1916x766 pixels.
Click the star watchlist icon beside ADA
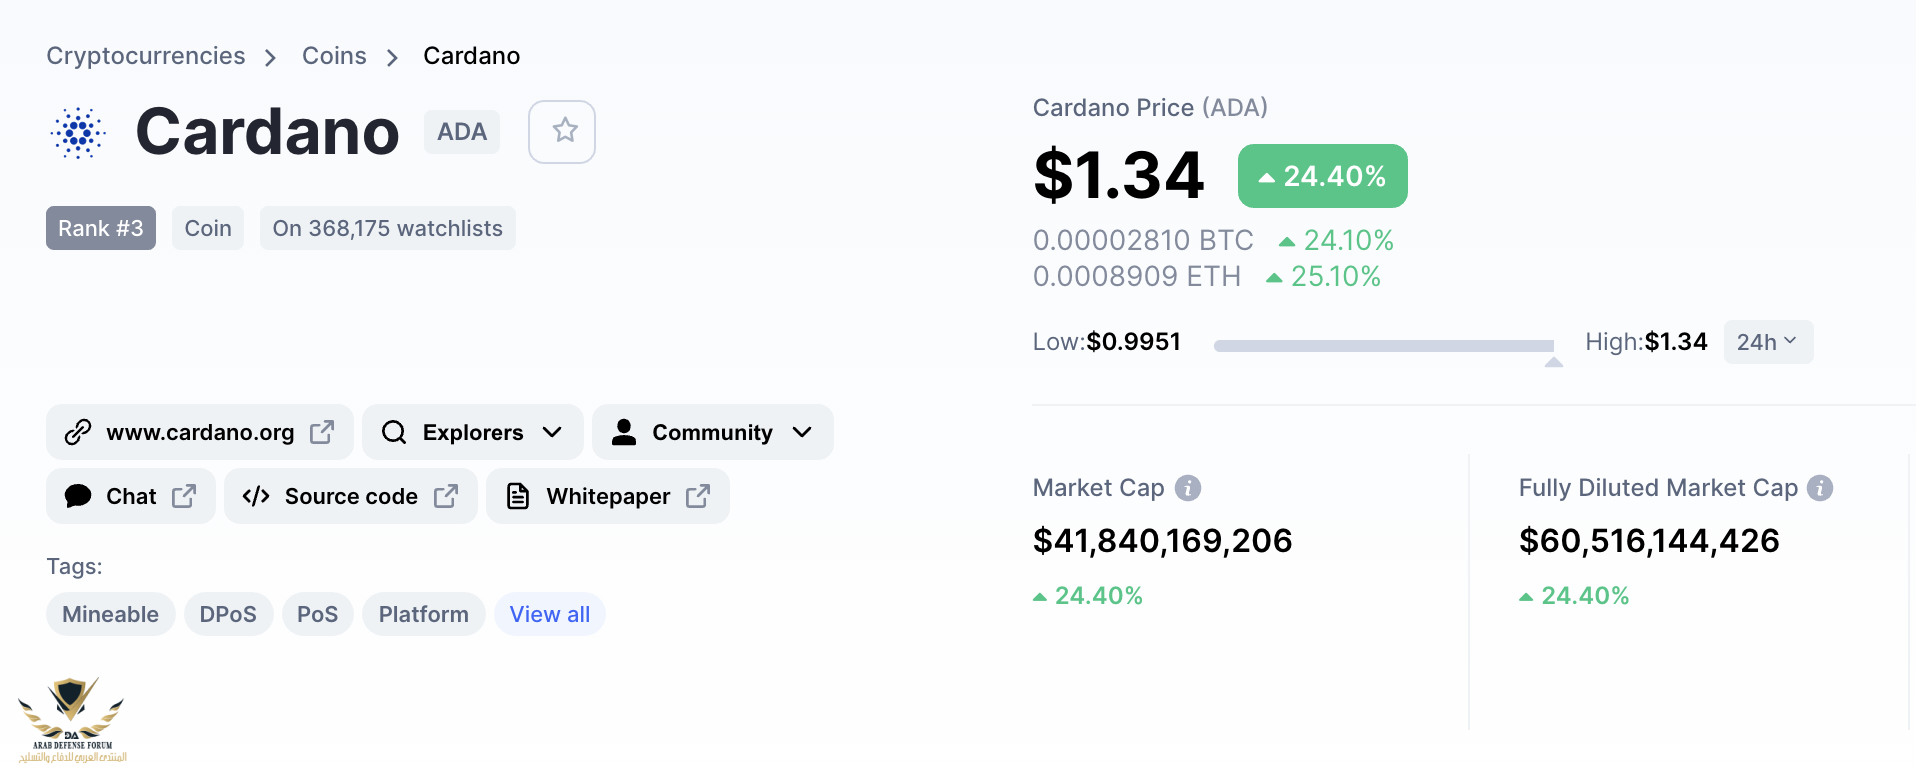click(563, 131)
